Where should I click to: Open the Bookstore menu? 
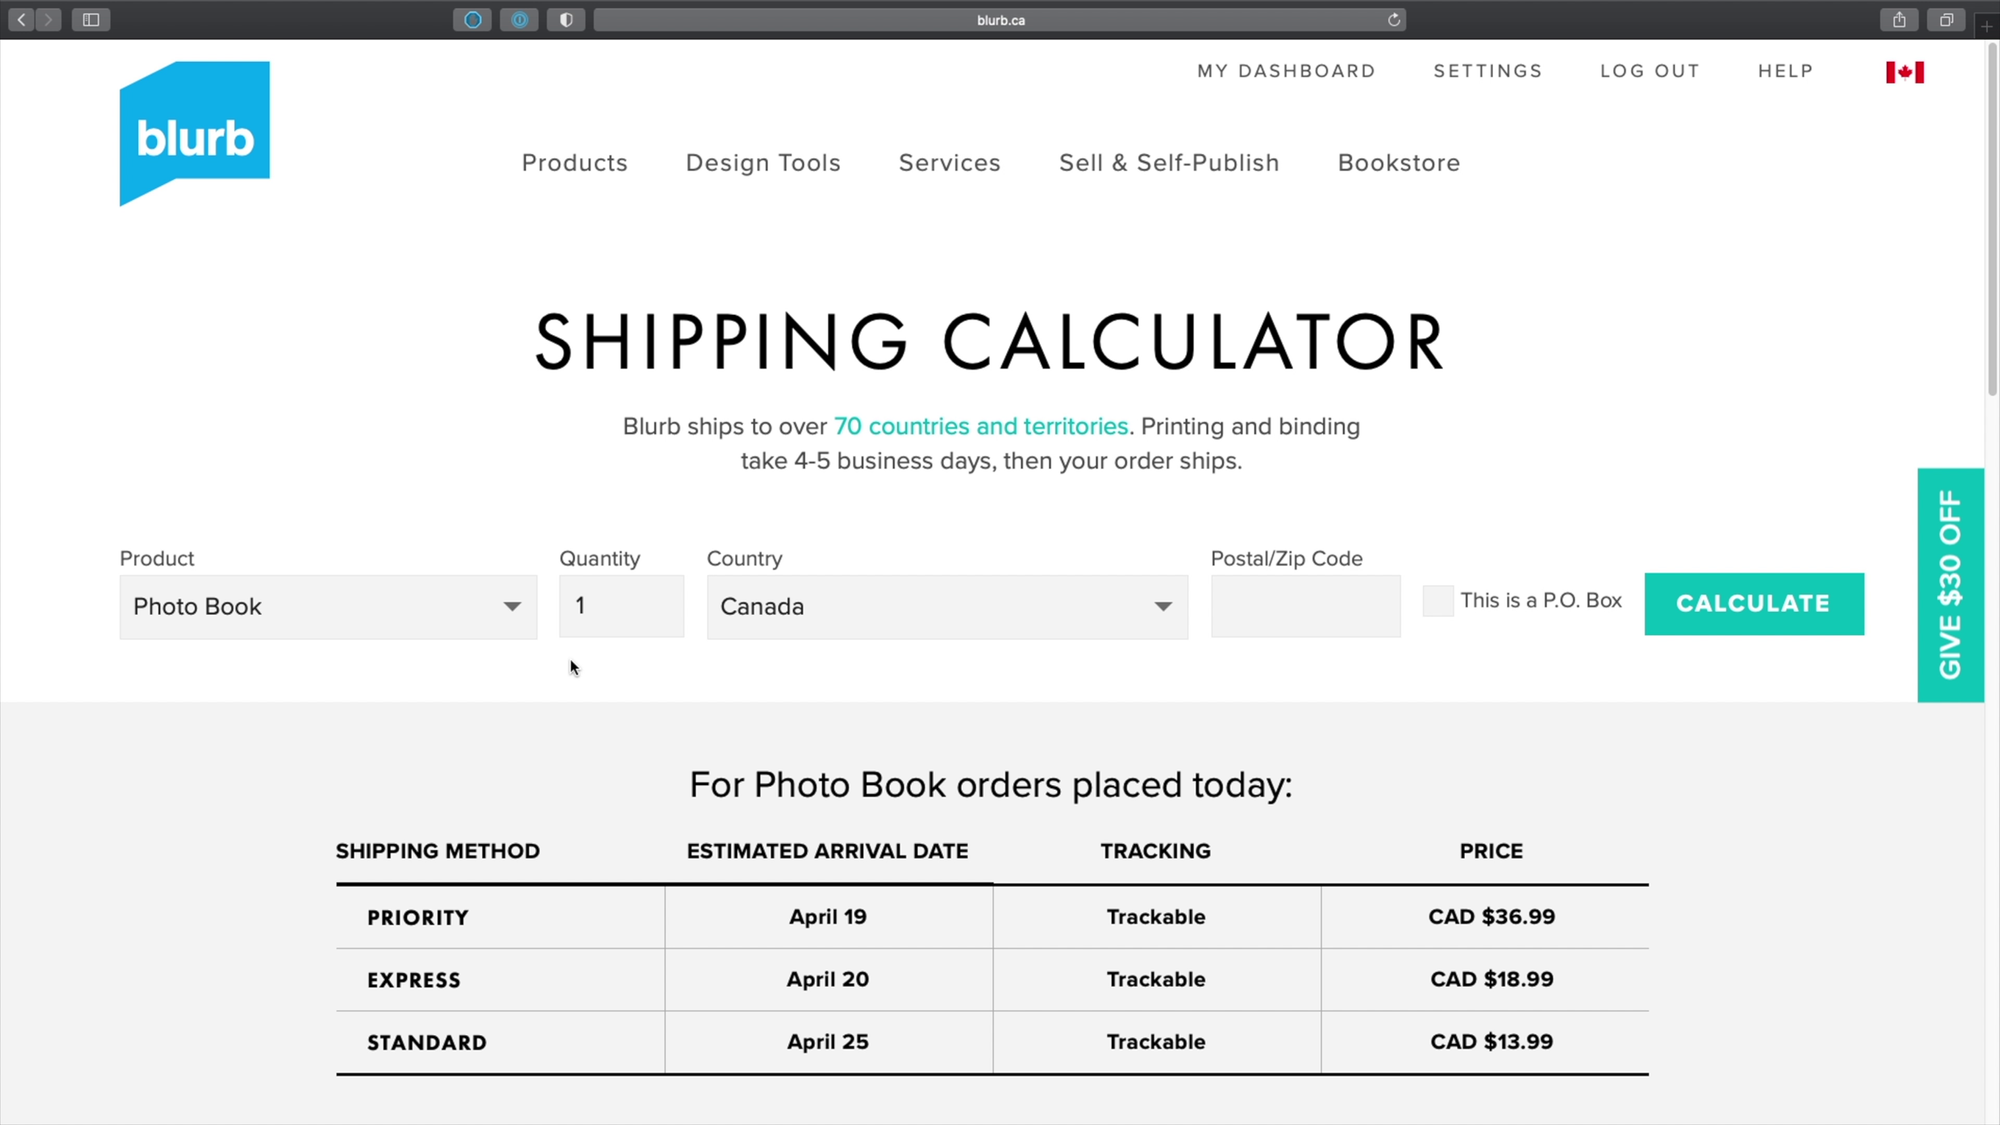tap(1399, 163)
